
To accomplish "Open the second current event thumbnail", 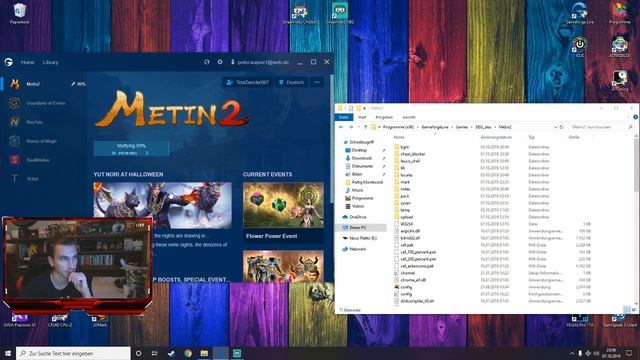I will [283, 266].
